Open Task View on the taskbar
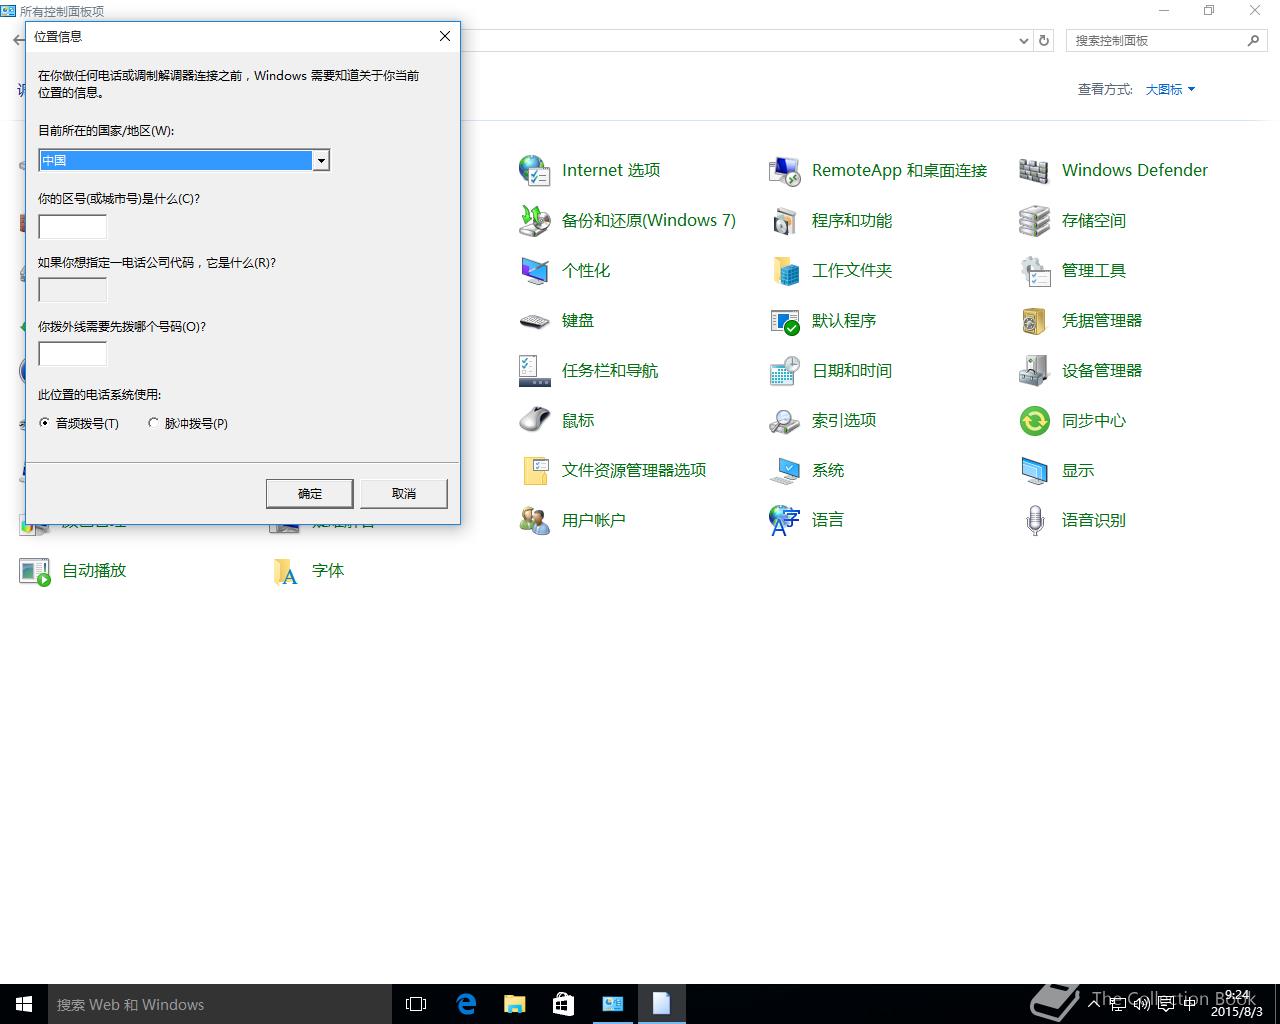 click(x=416, y=1004)
